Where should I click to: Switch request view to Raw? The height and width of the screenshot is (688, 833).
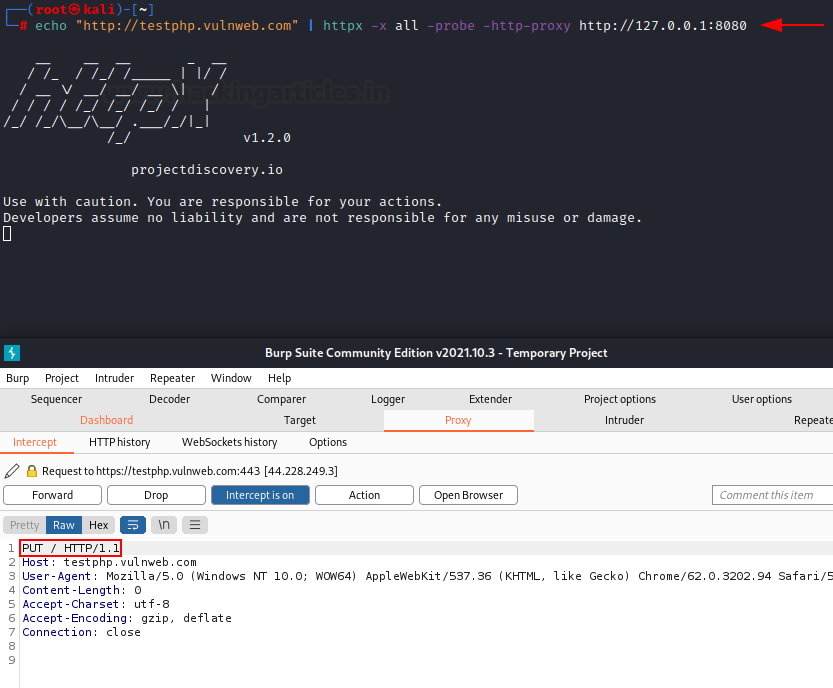coord(64,525)
